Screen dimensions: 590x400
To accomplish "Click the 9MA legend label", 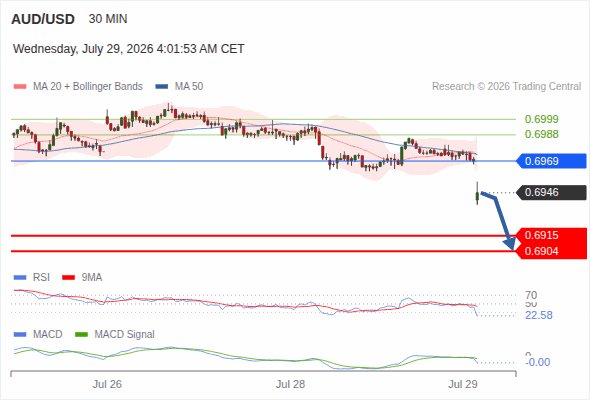I will tap(92, 278).
